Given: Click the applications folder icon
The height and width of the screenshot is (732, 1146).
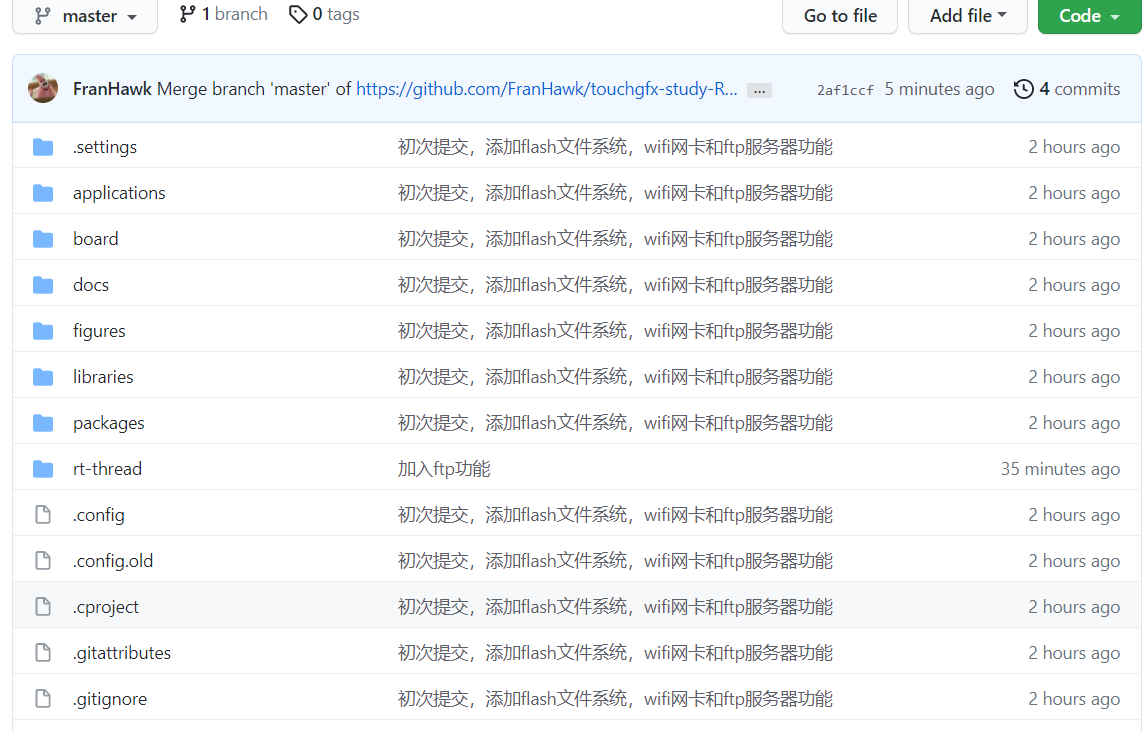Looking at the screenshot, I should point(43,194).
